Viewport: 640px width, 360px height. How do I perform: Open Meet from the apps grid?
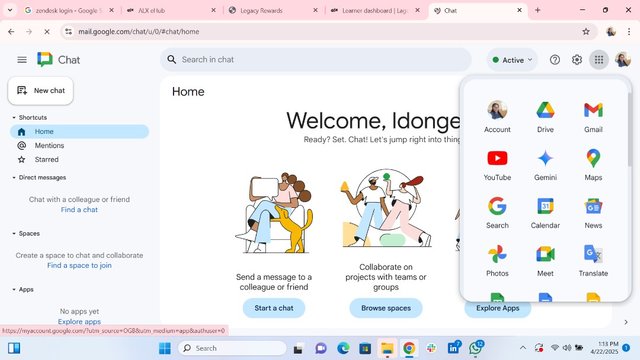pos(545,261)
